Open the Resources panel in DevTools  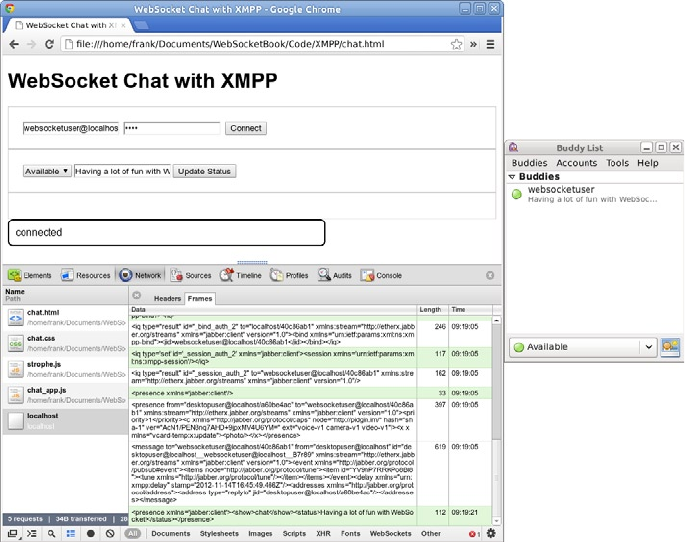(x=86, y=275)
